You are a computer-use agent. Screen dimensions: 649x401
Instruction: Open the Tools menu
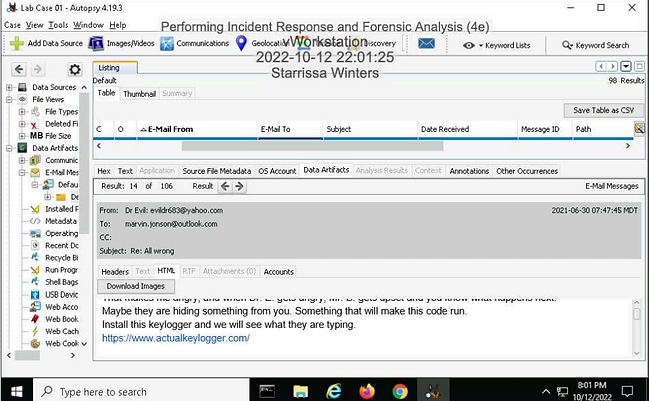tap(58, 25)
